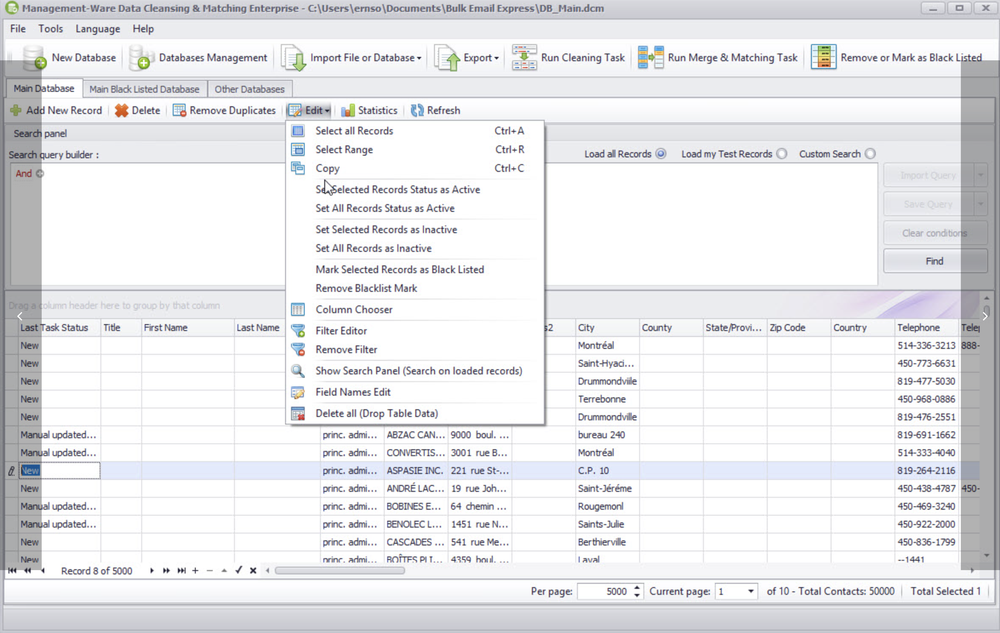Click the Remove Duplicates icon
This screenshot has height=633, width=1000.
point(179,110)
